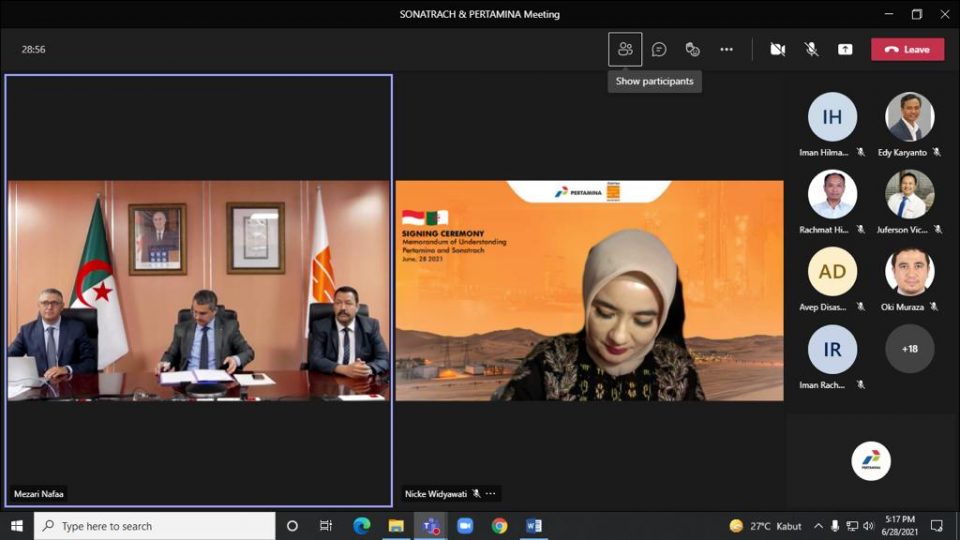
Task: Select Edy Karyanto participant photo
Action: coord(910,116)
